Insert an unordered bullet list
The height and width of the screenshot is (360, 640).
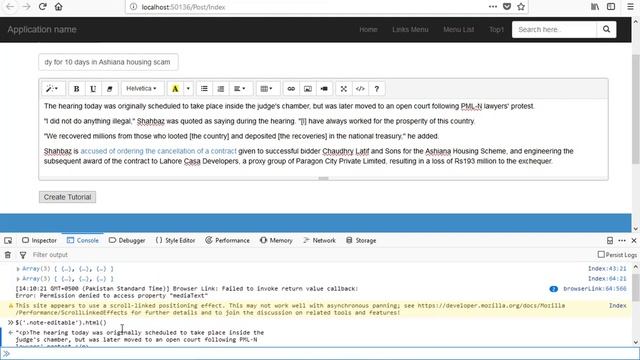pos(204,89)
